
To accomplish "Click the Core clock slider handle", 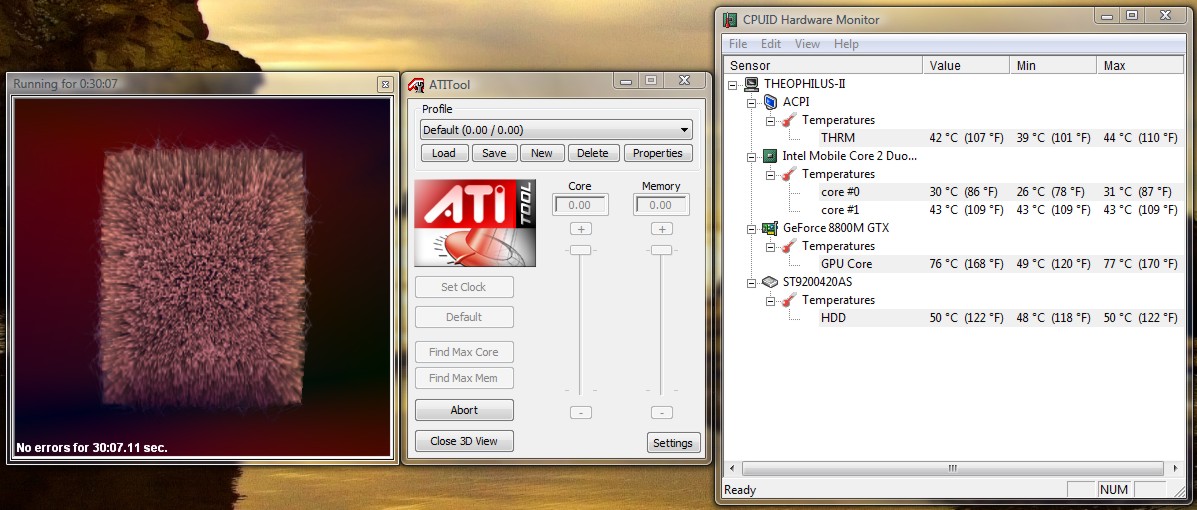I will pos(580,250).
